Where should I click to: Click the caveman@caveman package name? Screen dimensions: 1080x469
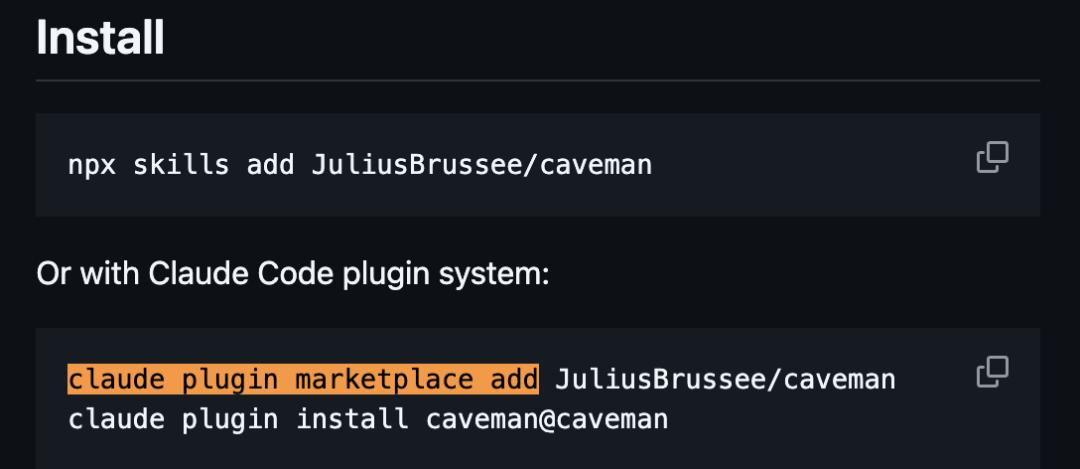[x=547, y=419]
